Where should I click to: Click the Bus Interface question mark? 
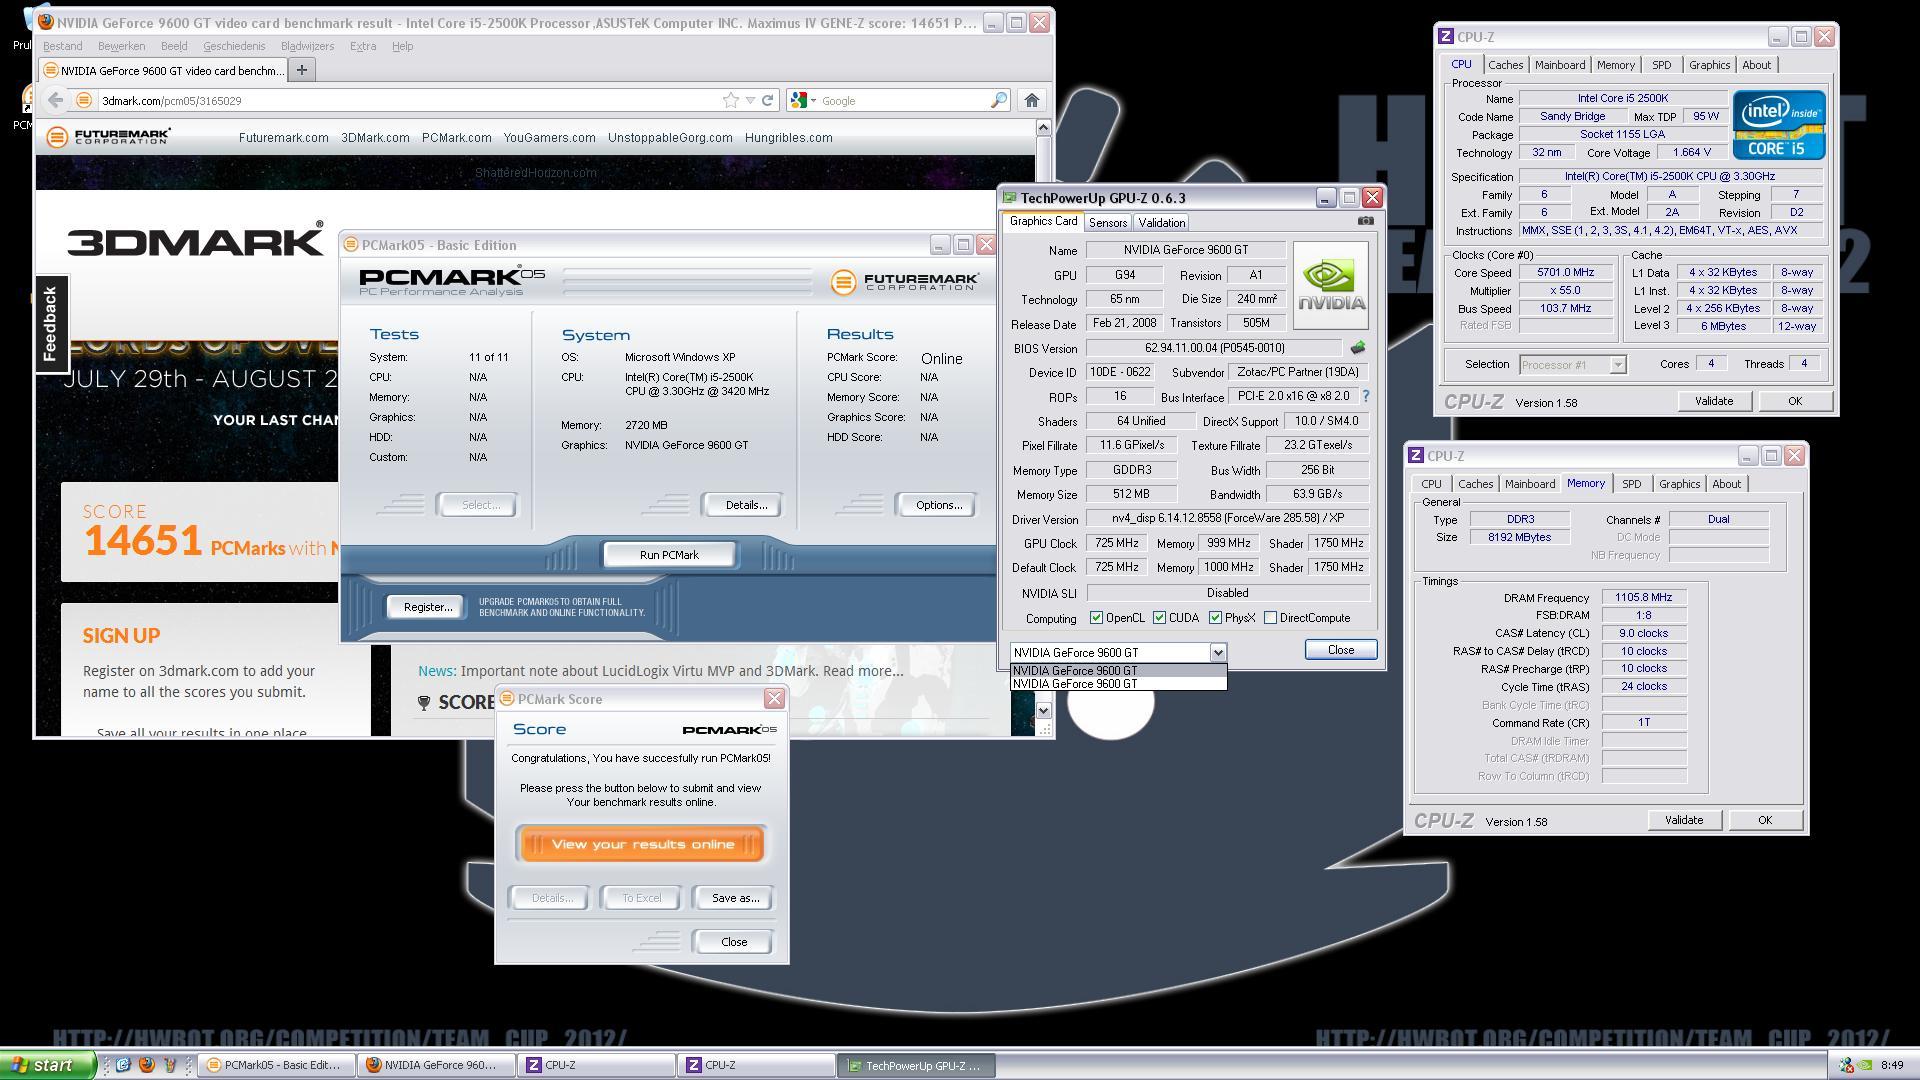(1366, 396)
